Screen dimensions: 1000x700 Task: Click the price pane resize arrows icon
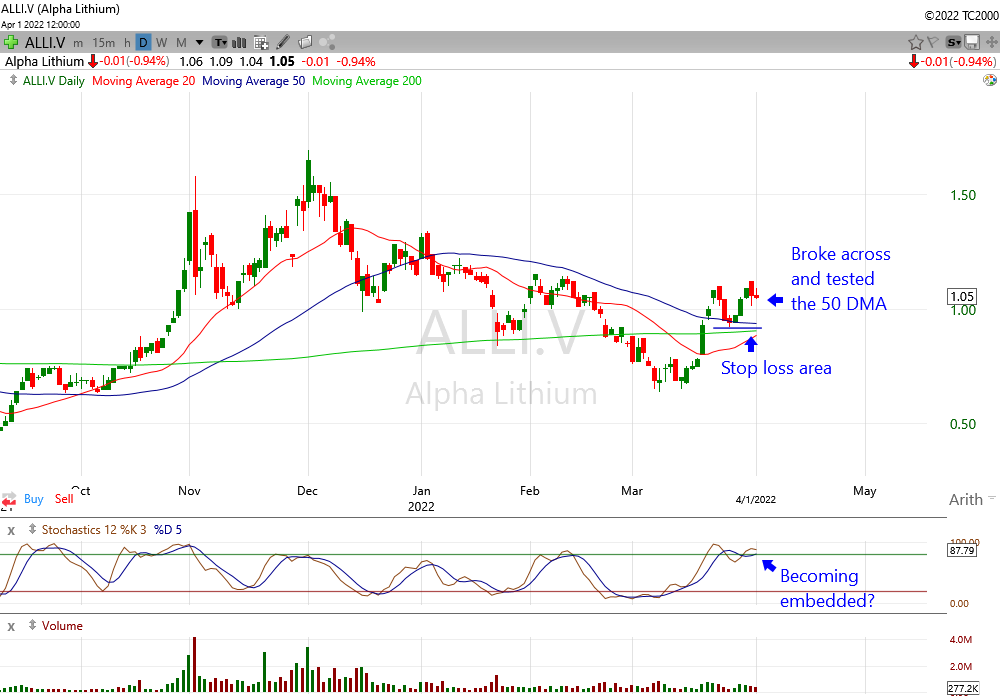[x=13, y=80]
